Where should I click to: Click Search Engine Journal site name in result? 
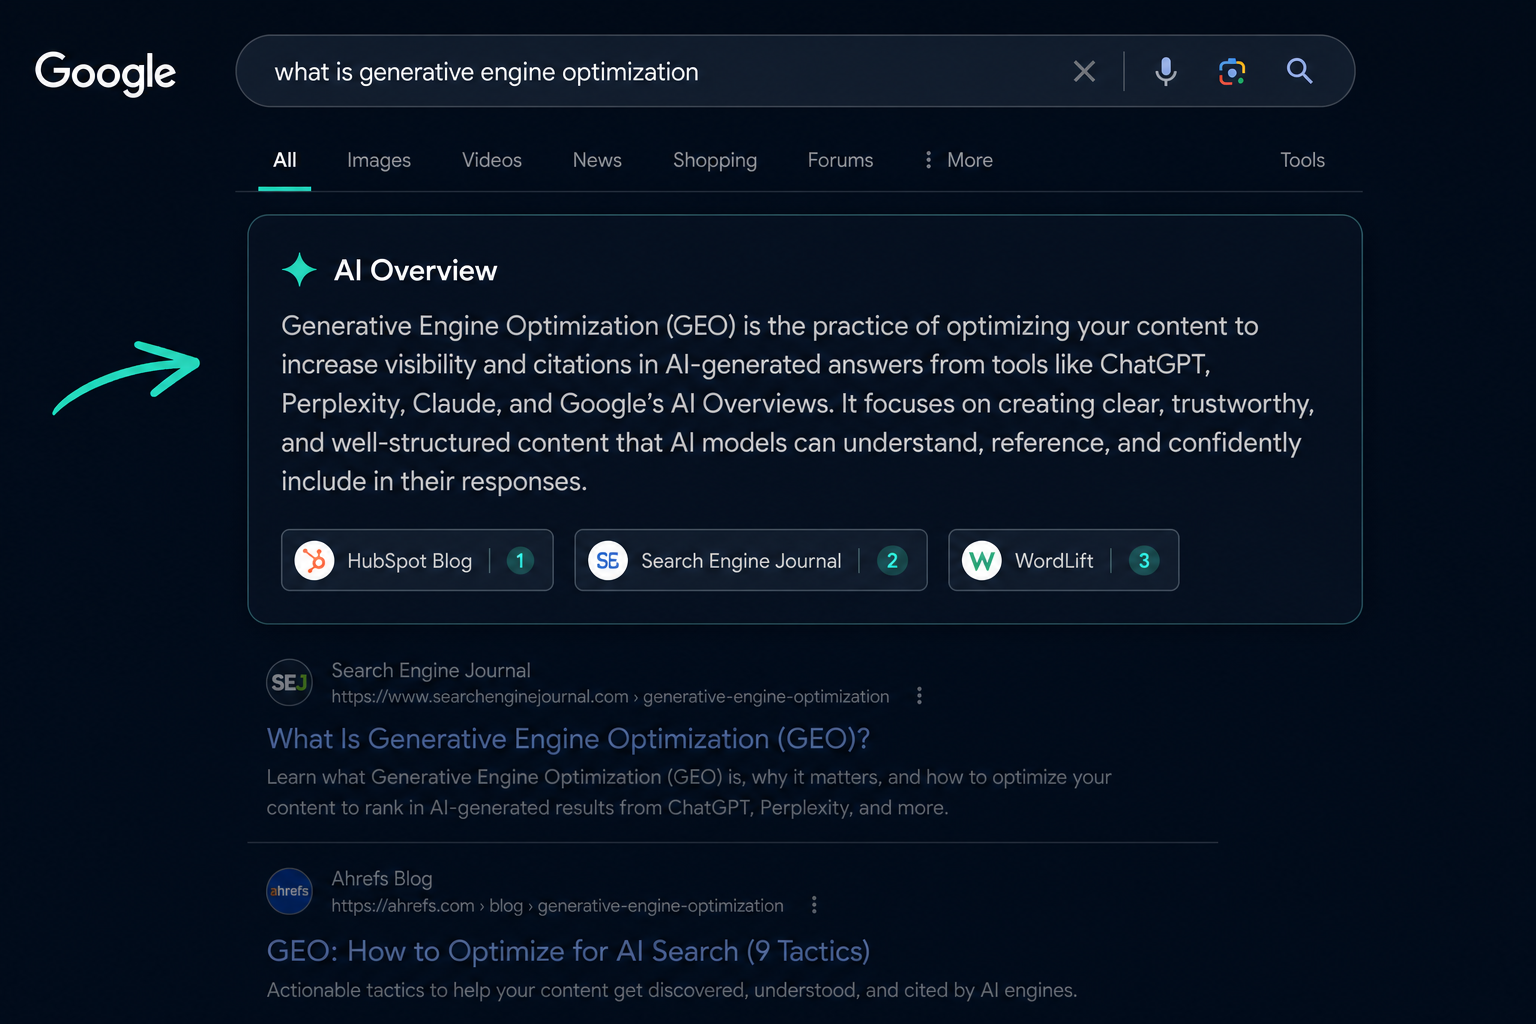tap(431, 670)
